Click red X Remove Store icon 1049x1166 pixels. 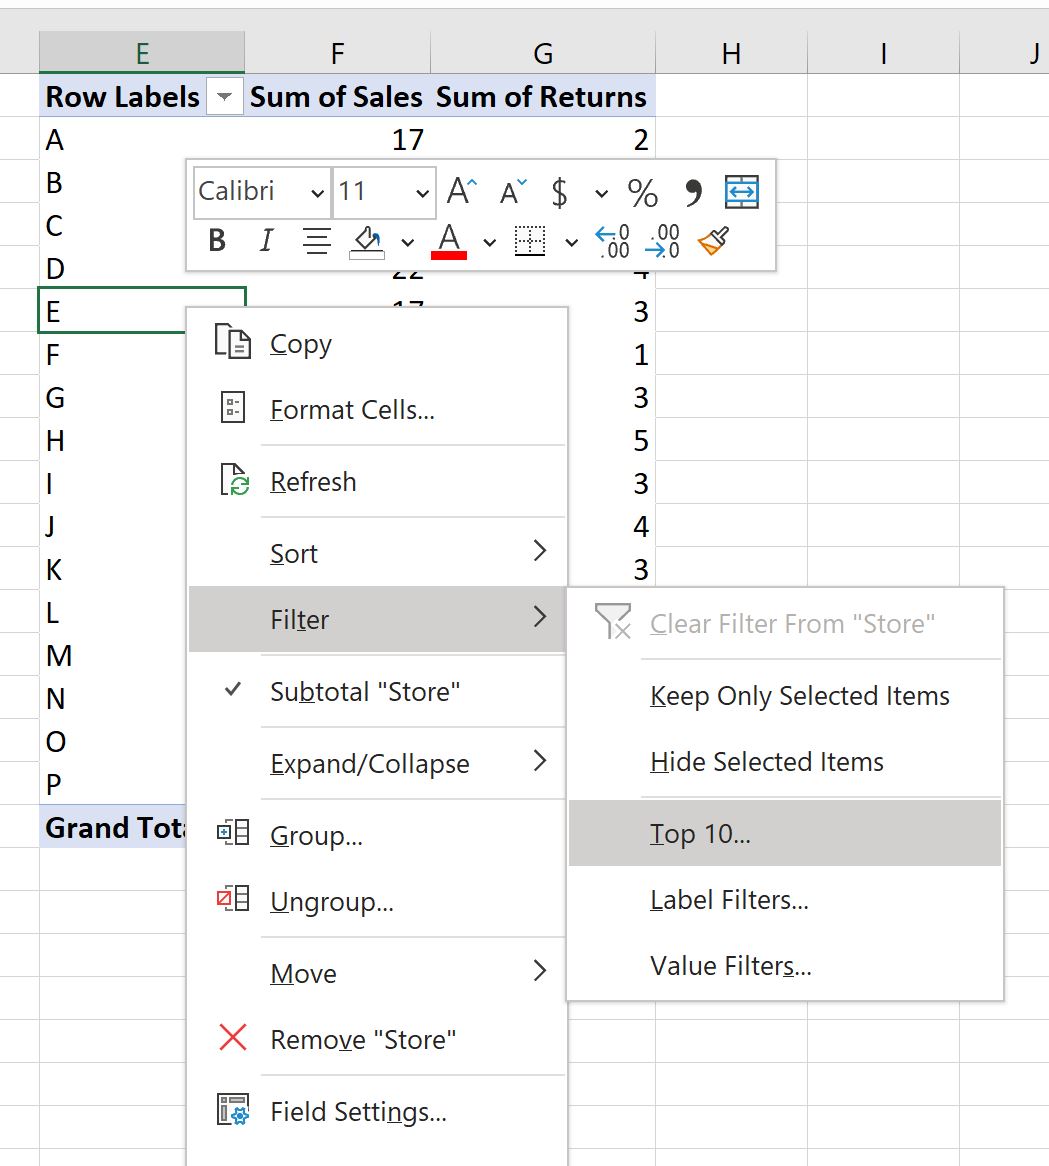[x=233, y=1037]
